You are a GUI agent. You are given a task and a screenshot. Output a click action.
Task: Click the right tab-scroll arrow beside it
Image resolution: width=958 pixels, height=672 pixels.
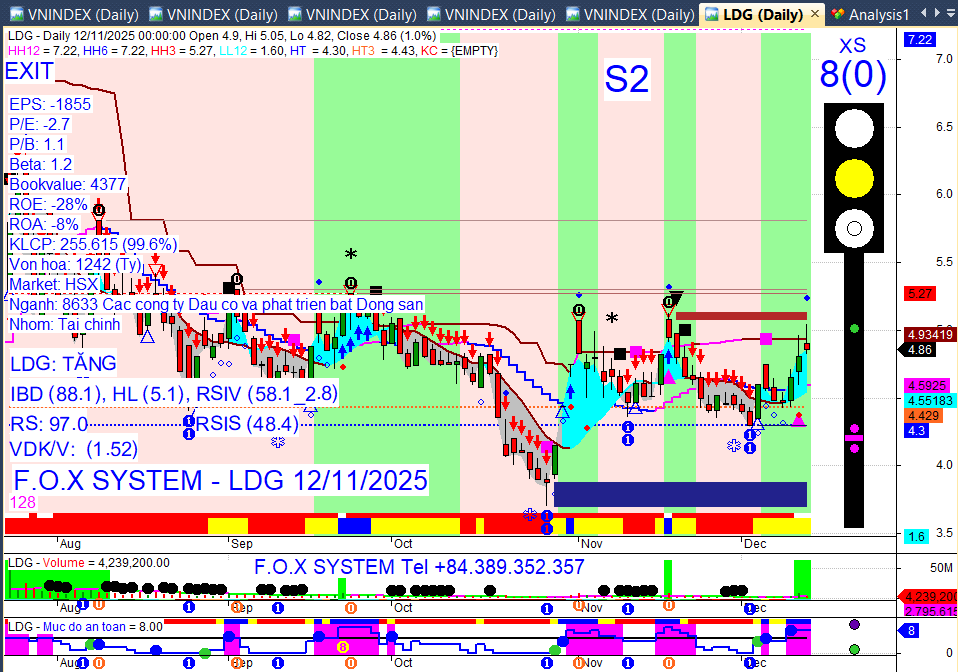tap(938, 12)
